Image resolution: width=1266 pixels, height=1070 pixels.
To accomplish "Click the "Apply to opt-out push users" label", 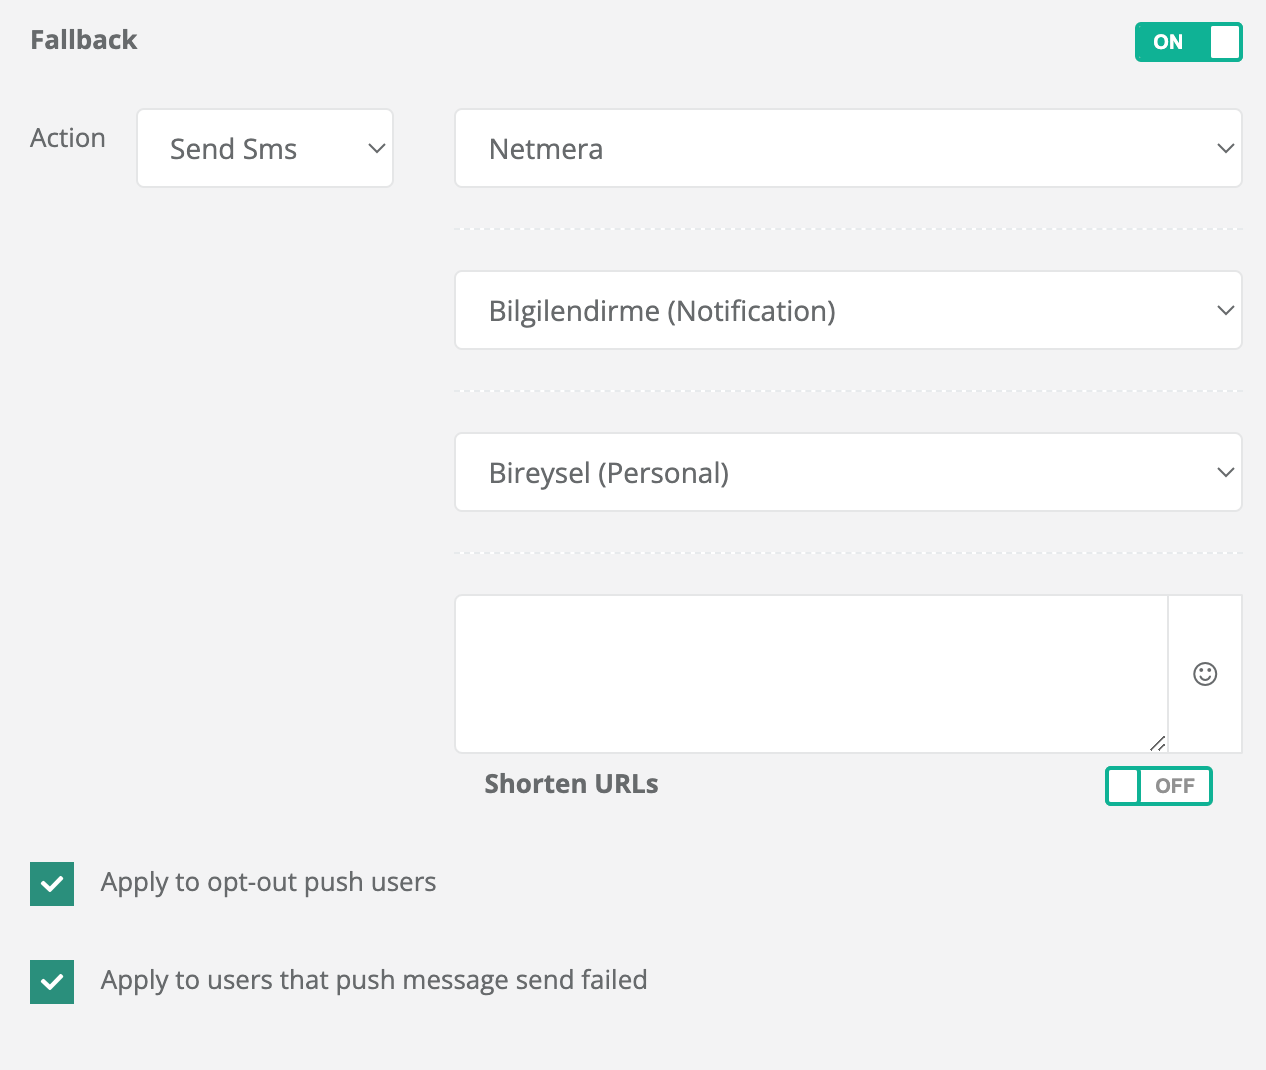I will [x=268, y=883].
